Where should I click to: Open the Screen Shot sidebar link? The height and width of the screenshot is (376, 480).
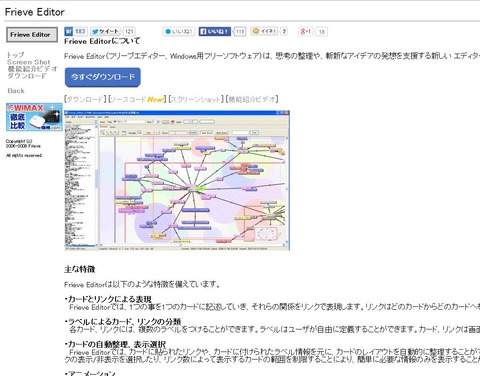point(29,62)
